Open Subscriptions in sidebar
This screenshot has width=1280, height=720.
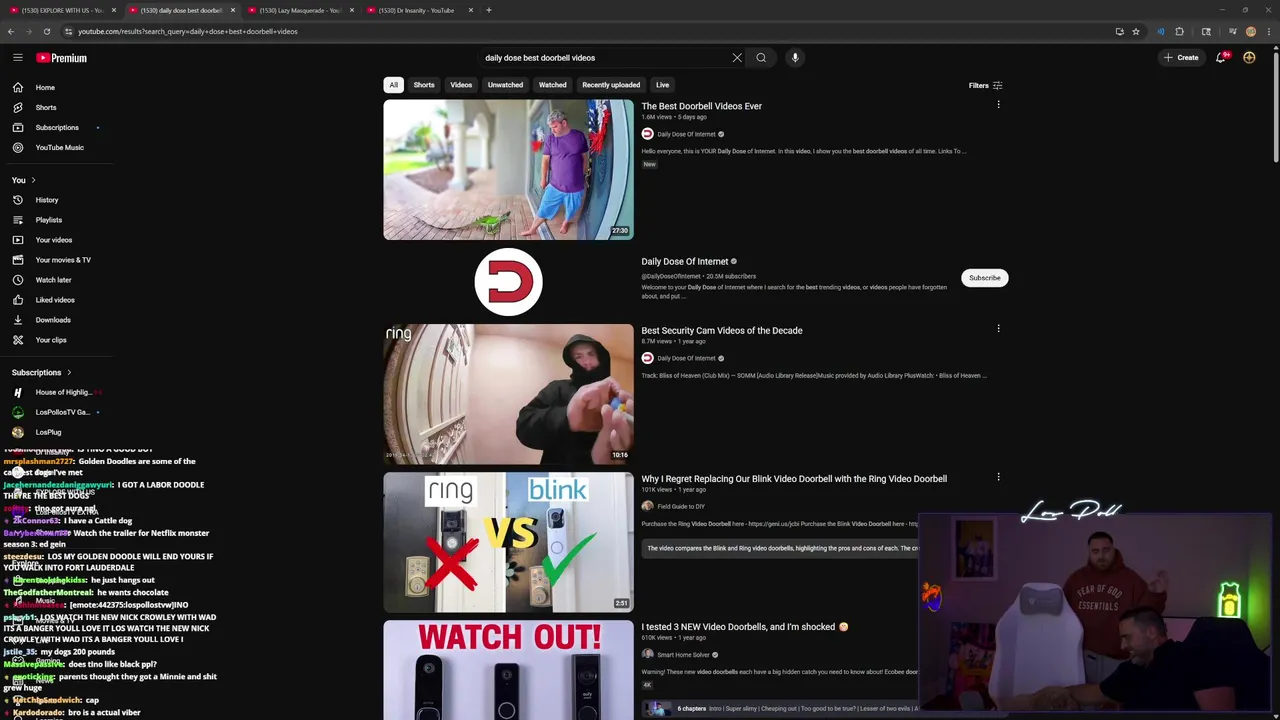(x=56, y=127)
